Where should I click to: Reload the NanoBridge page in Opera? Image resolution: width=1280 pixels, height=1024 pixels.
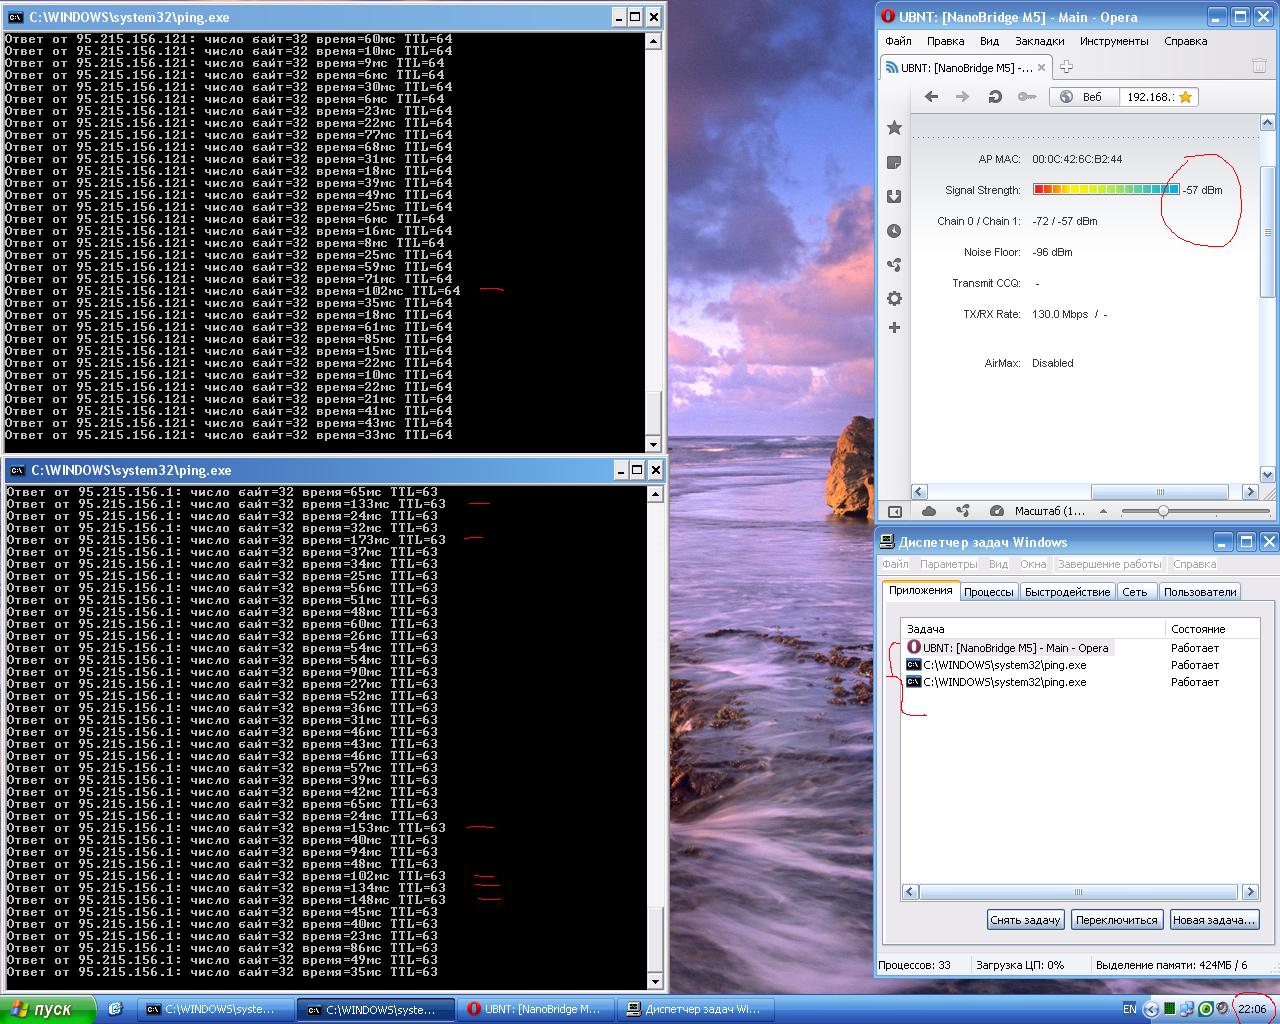[995, 97]
